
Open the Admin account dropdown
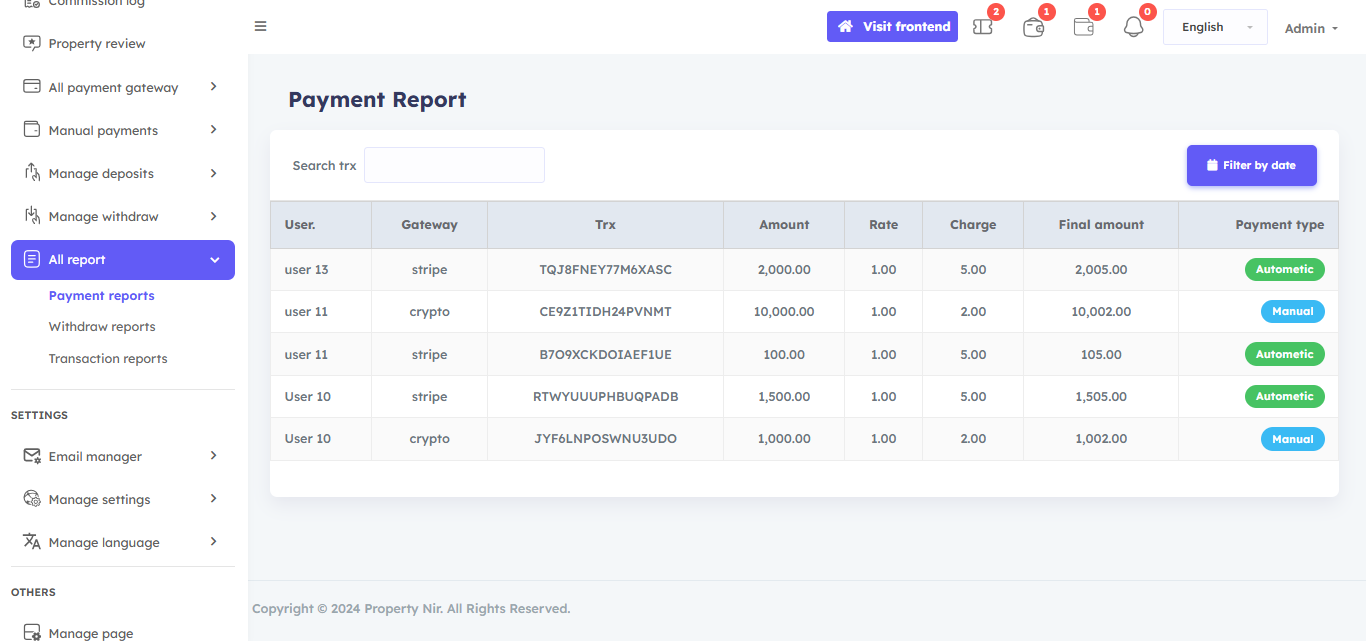point(1311,28)
